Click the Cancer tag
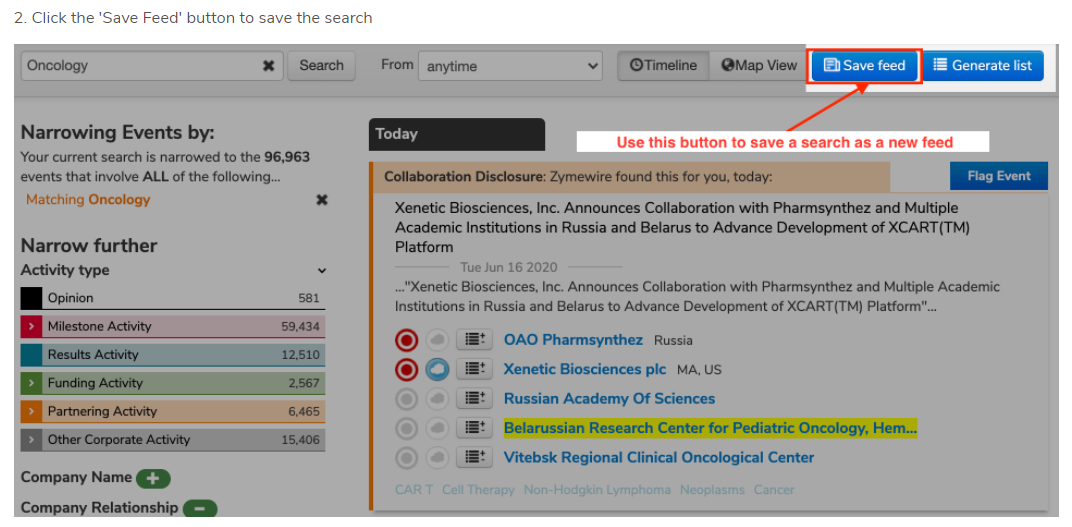1072x527 pixels. click(774, 490)
